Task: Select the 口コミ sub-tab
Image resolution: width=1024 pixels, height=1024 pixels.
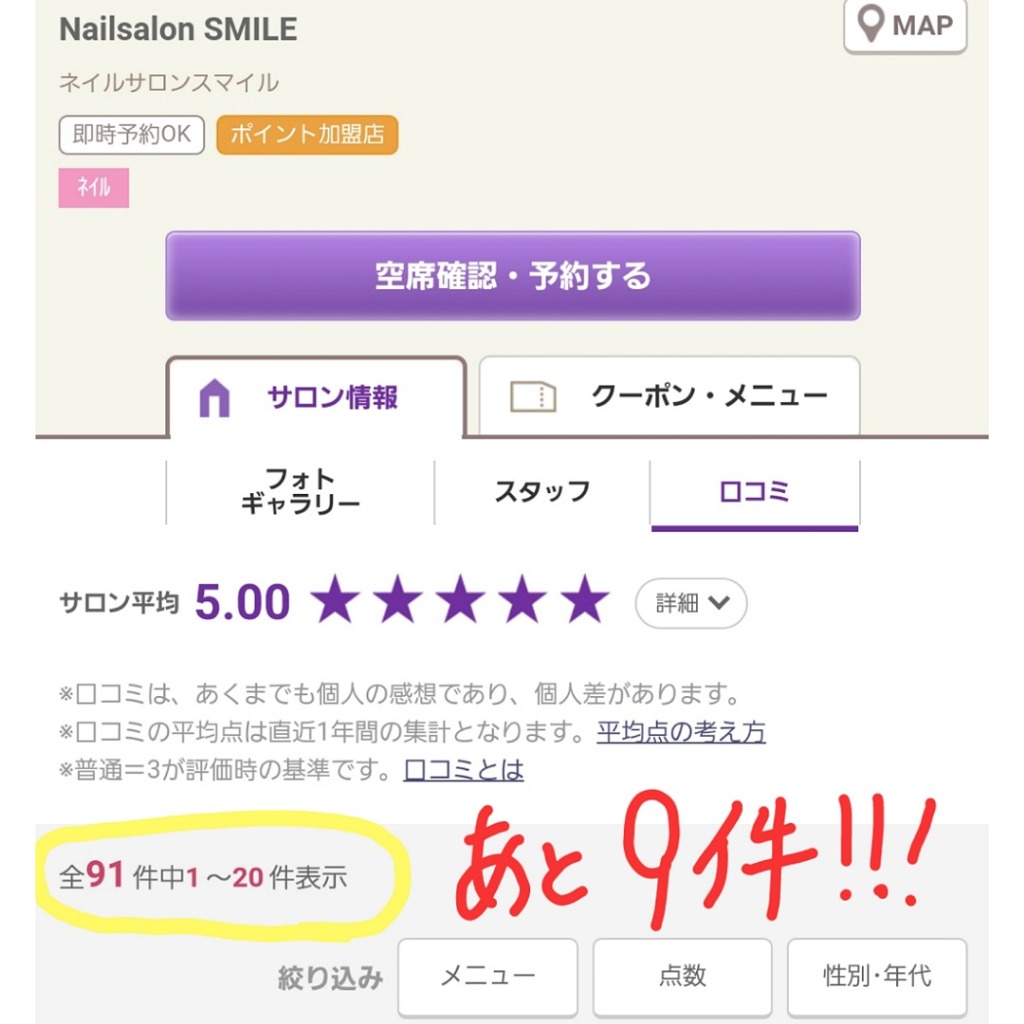Action: coord(754,493)
